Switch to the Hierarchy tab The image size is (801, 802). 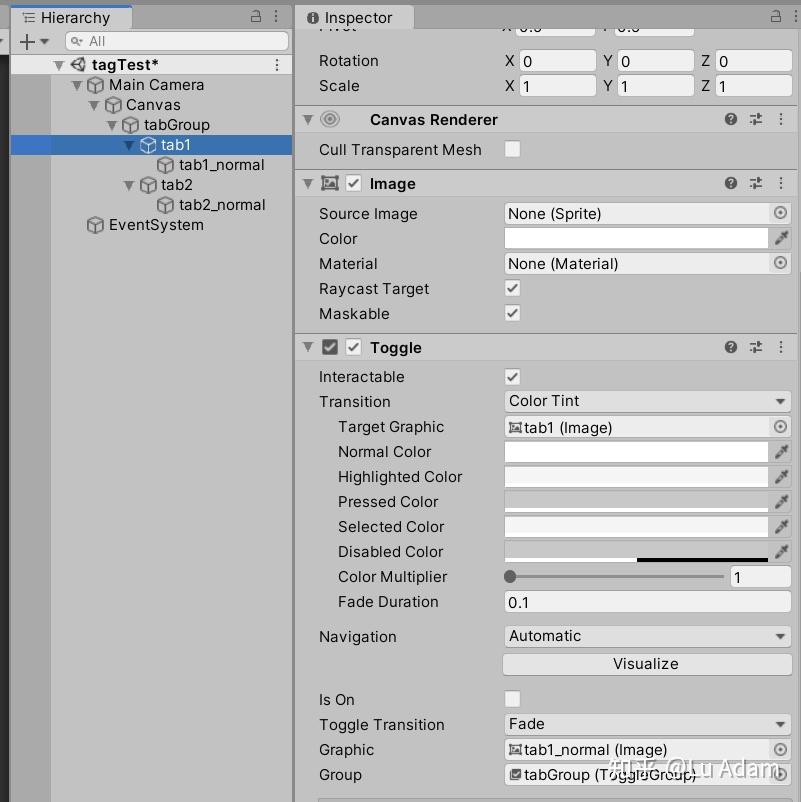click(71, 17)
